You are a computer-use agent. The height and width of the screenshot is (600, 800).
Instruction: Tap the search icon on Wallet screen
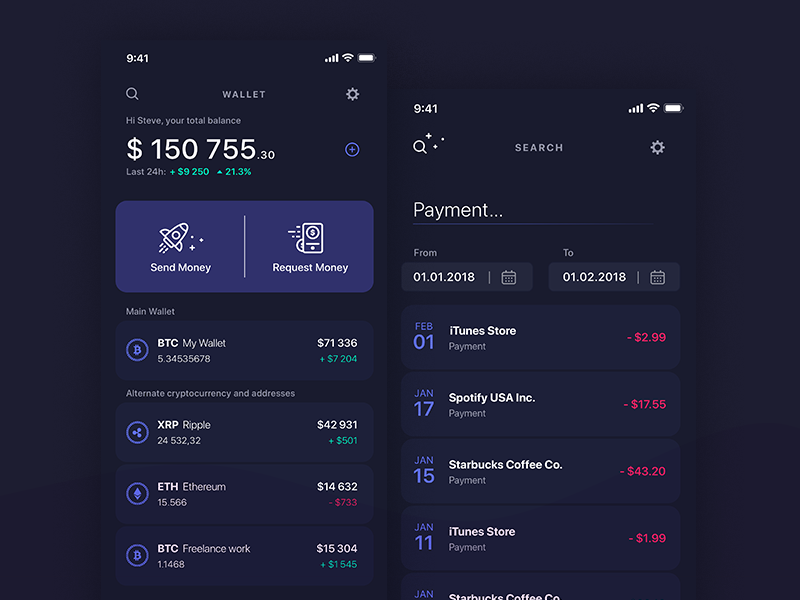132,94
